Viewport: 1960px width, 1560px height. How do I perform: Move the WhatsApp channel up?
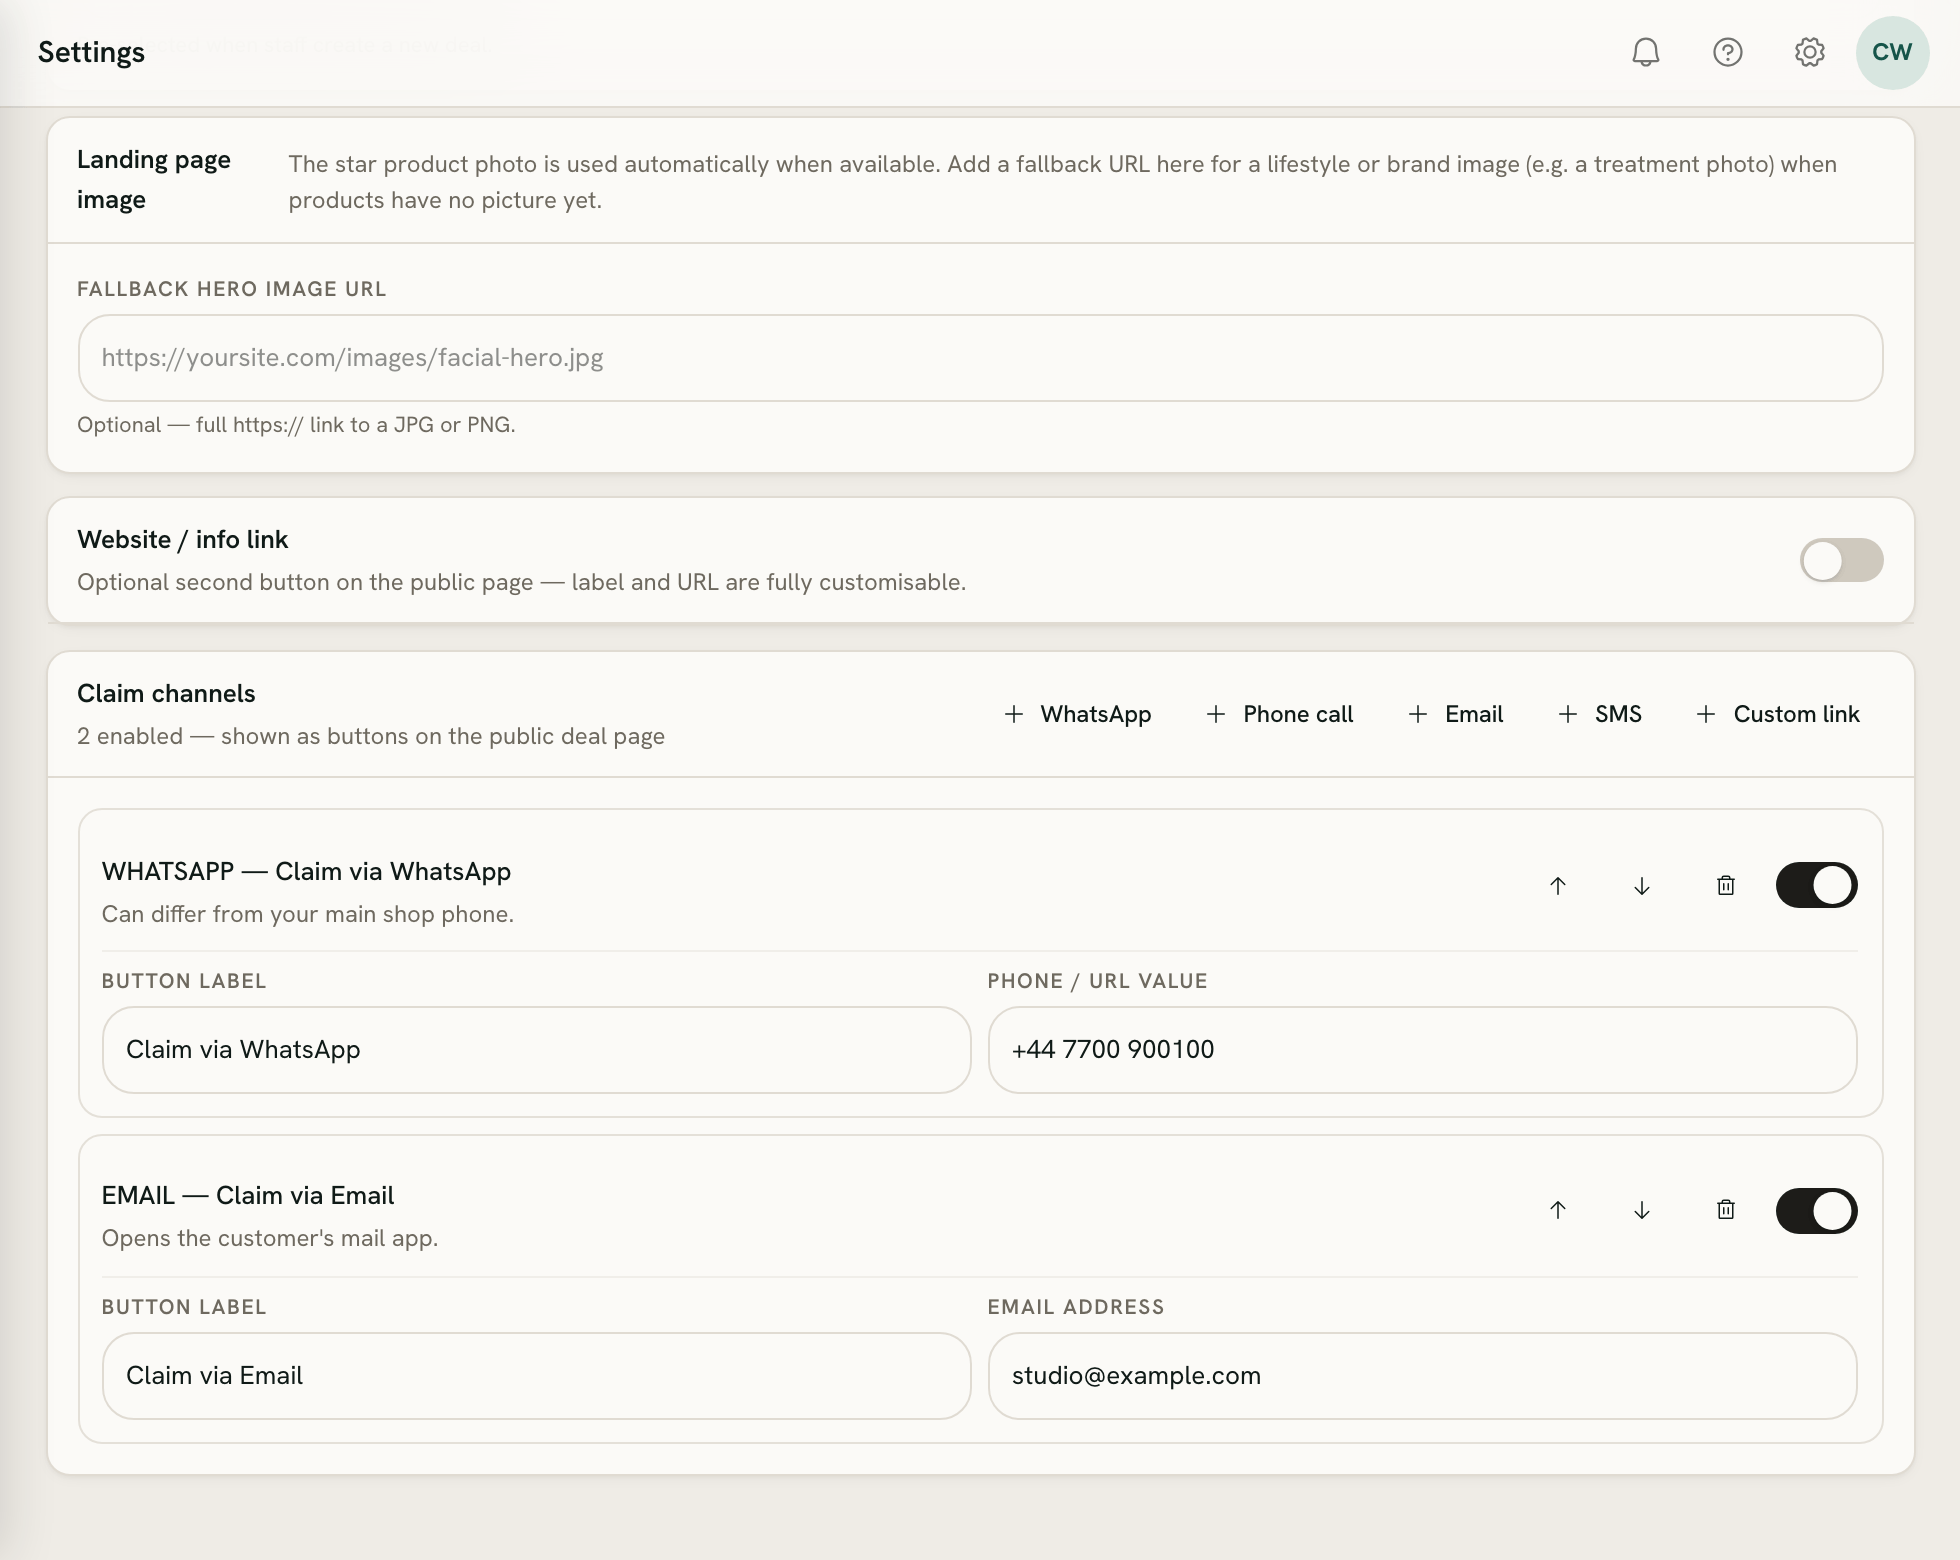1558,886
